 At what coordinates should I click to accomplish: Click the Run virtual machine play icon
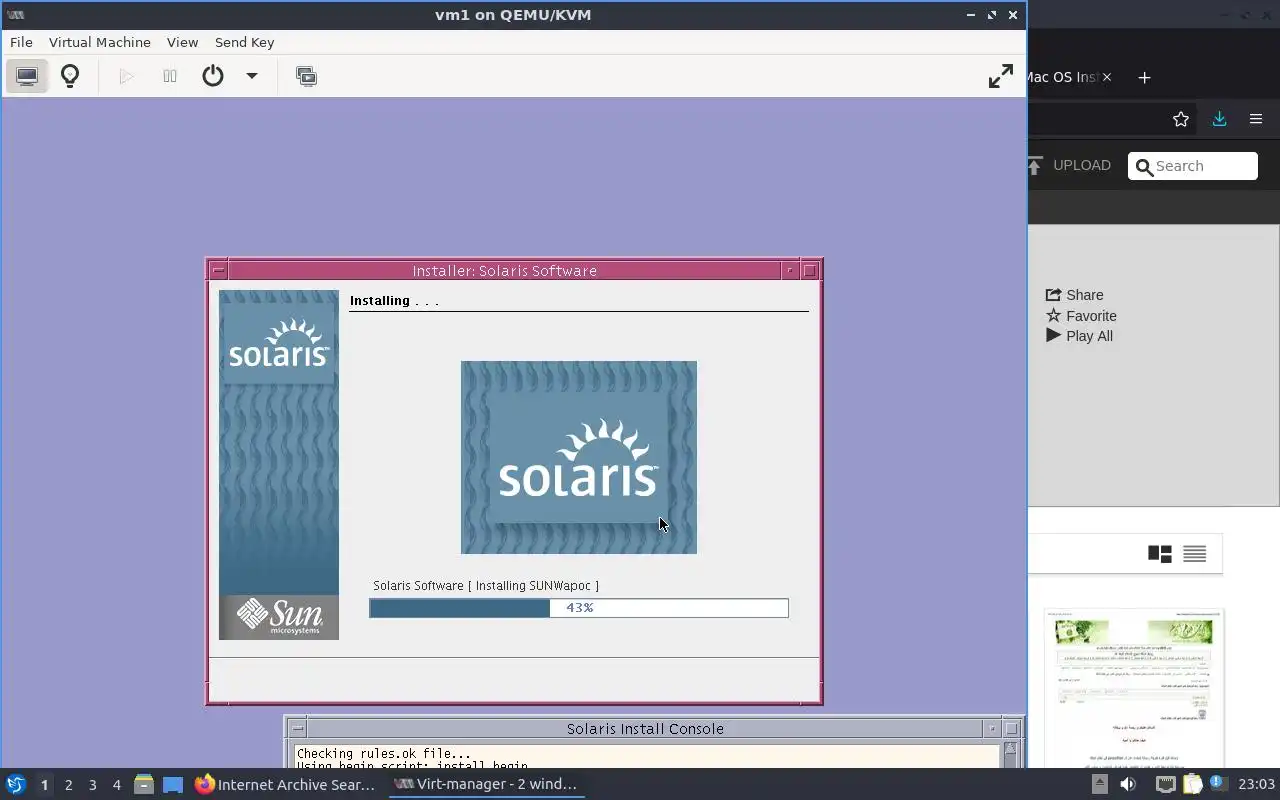(126, 76)
